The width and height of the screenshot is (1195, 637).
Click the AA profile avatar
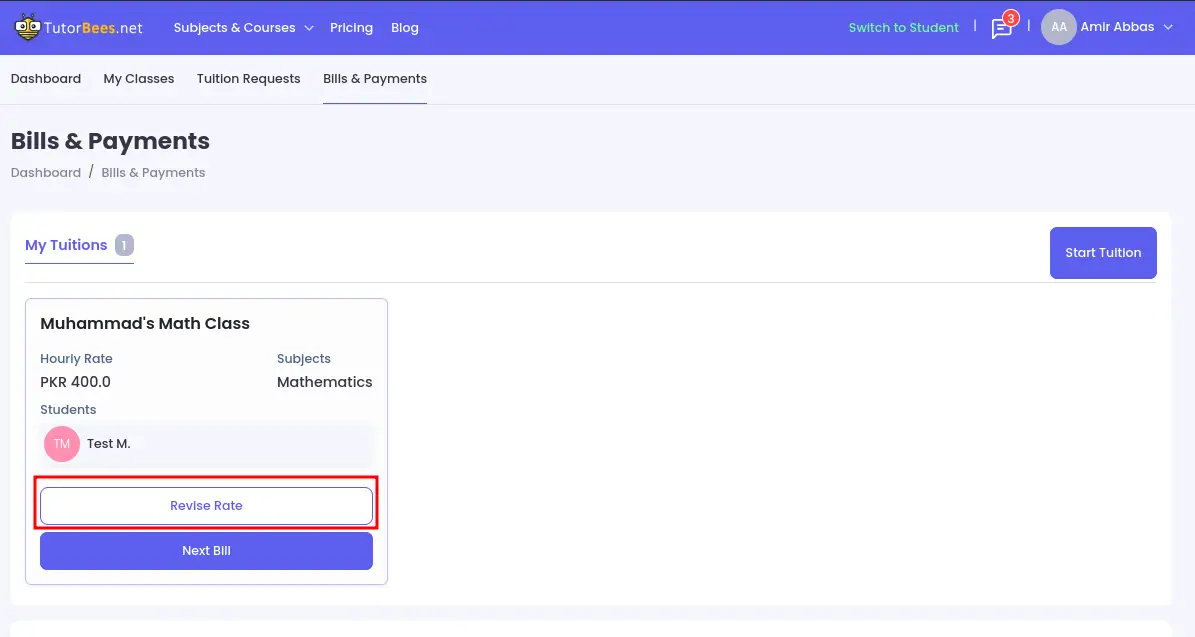pyautogui.click(x=1058, y=27)
